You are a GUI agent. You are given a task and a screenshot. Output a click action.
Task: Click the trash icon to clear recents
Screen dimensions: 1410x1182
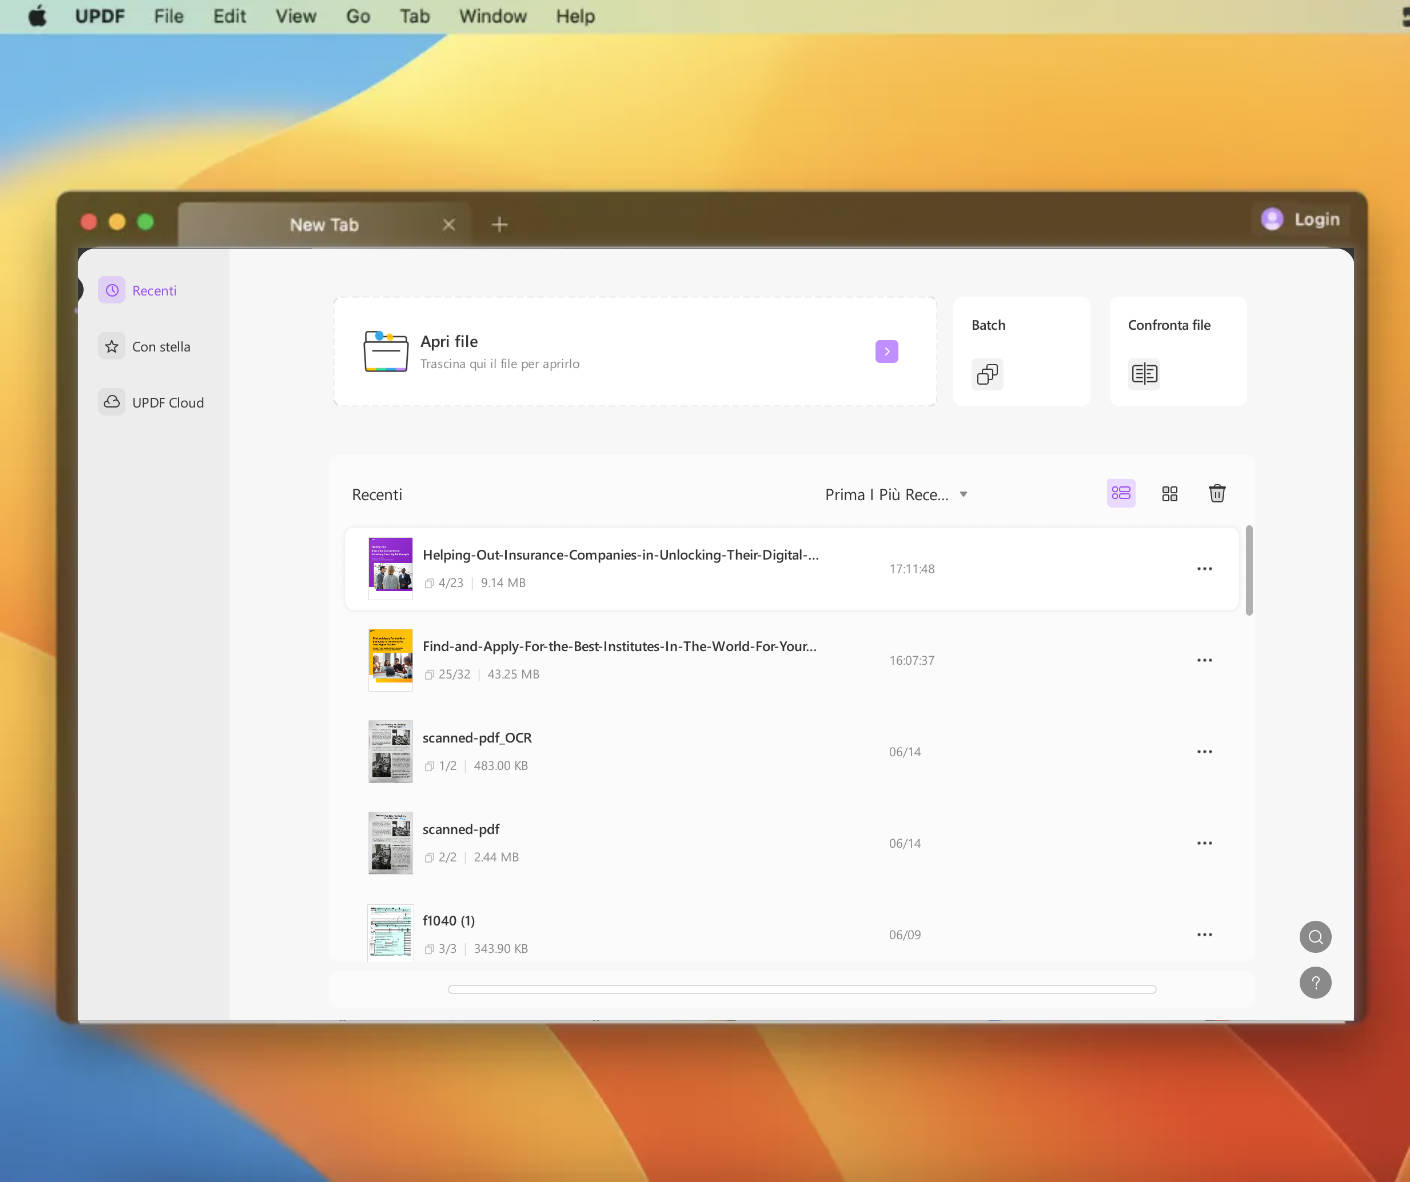[1216, 493]
